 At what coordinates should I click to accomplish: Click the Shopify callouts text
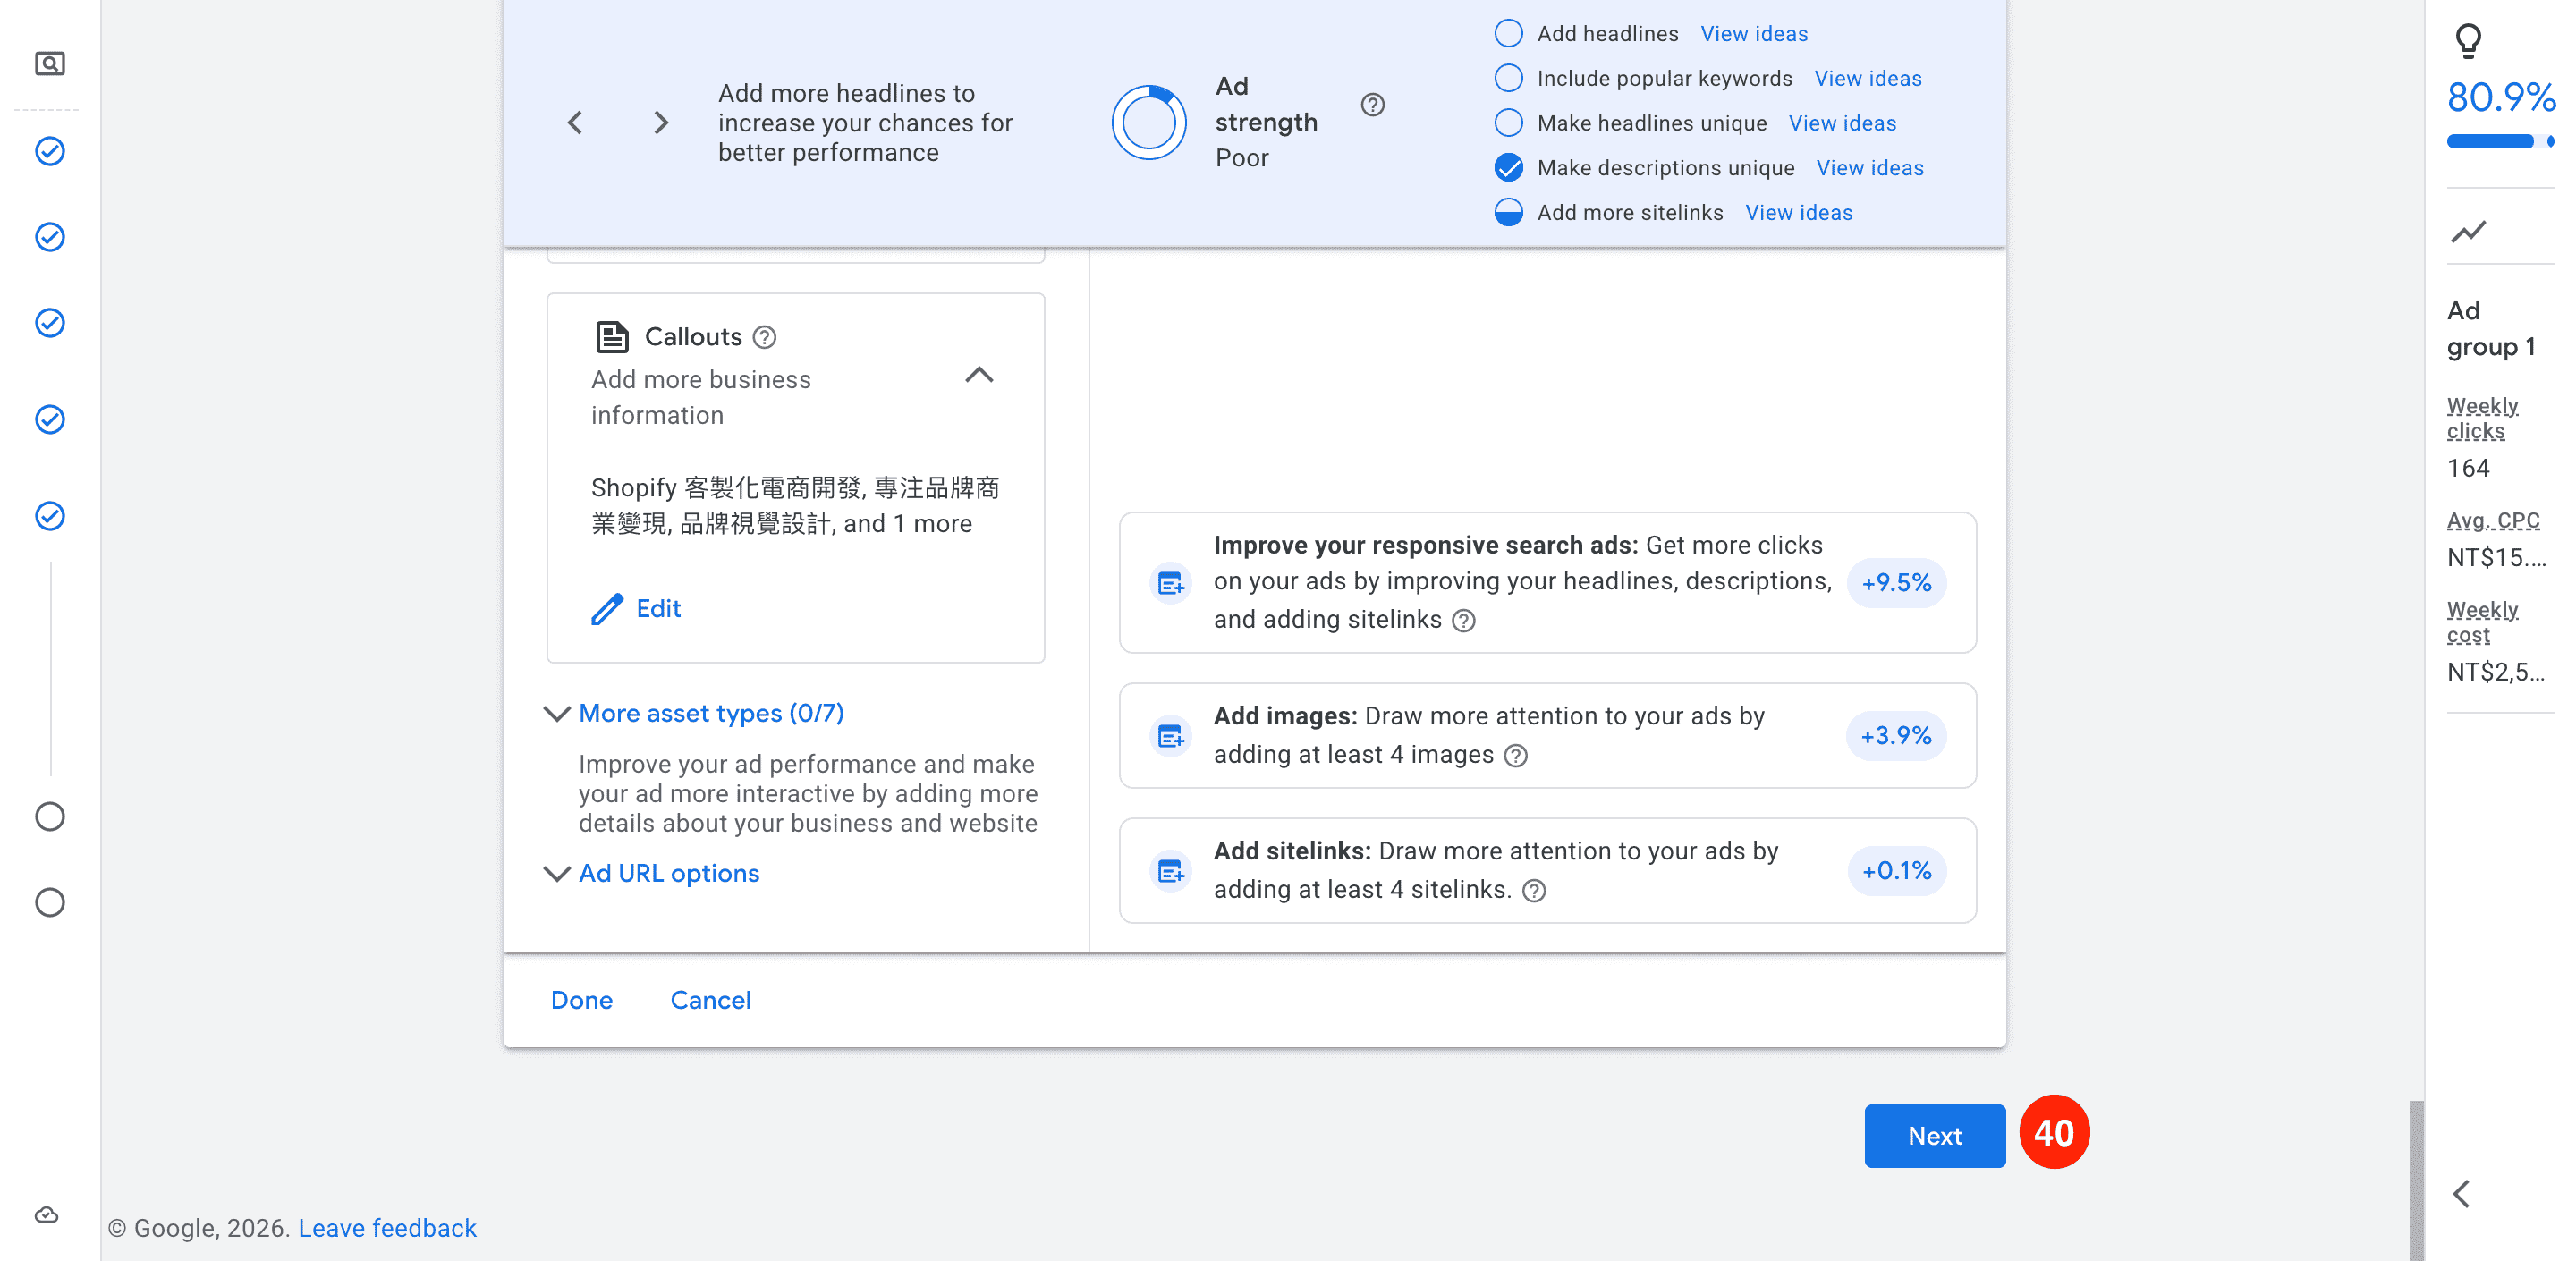(795, 506)
